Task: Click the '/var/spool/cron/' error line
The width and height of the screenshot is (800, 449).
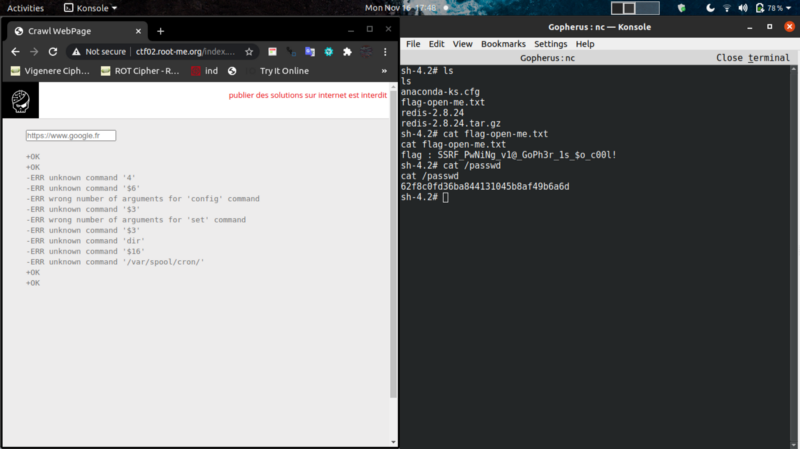Action: point(115,262)
